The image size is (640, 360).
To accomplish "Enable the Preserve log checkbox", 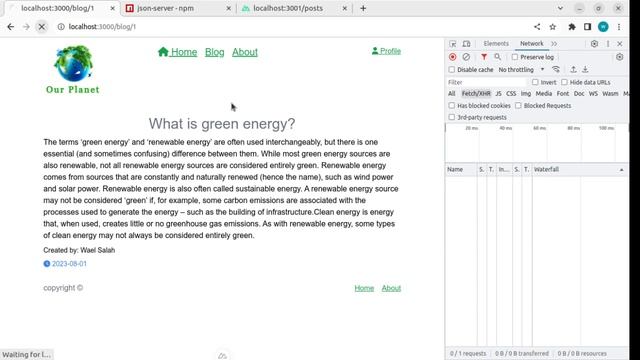I will click(515, 57).
